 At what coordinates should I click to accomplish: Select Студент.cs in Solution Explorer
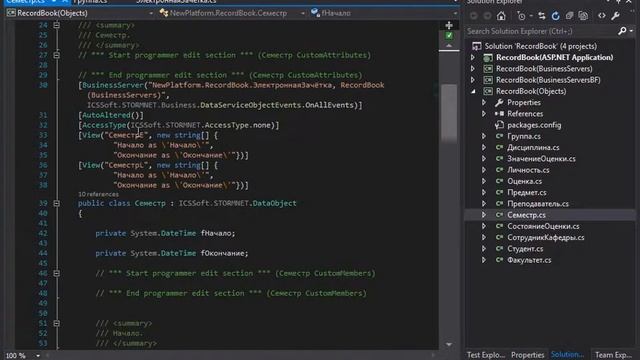(525, 249)
